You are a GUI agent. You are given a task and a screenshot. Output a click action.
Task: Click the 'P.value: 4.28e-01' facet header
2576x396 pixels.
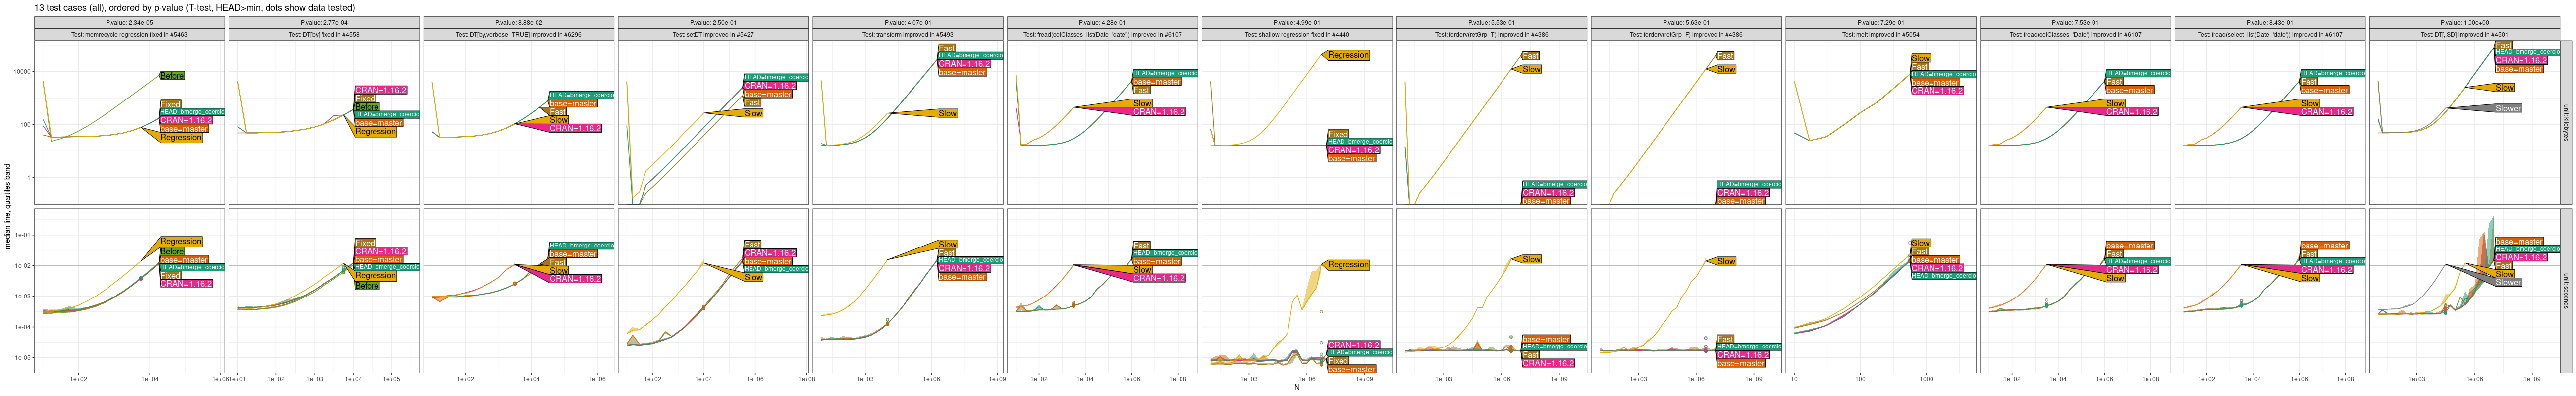(x=1102, y=22)
